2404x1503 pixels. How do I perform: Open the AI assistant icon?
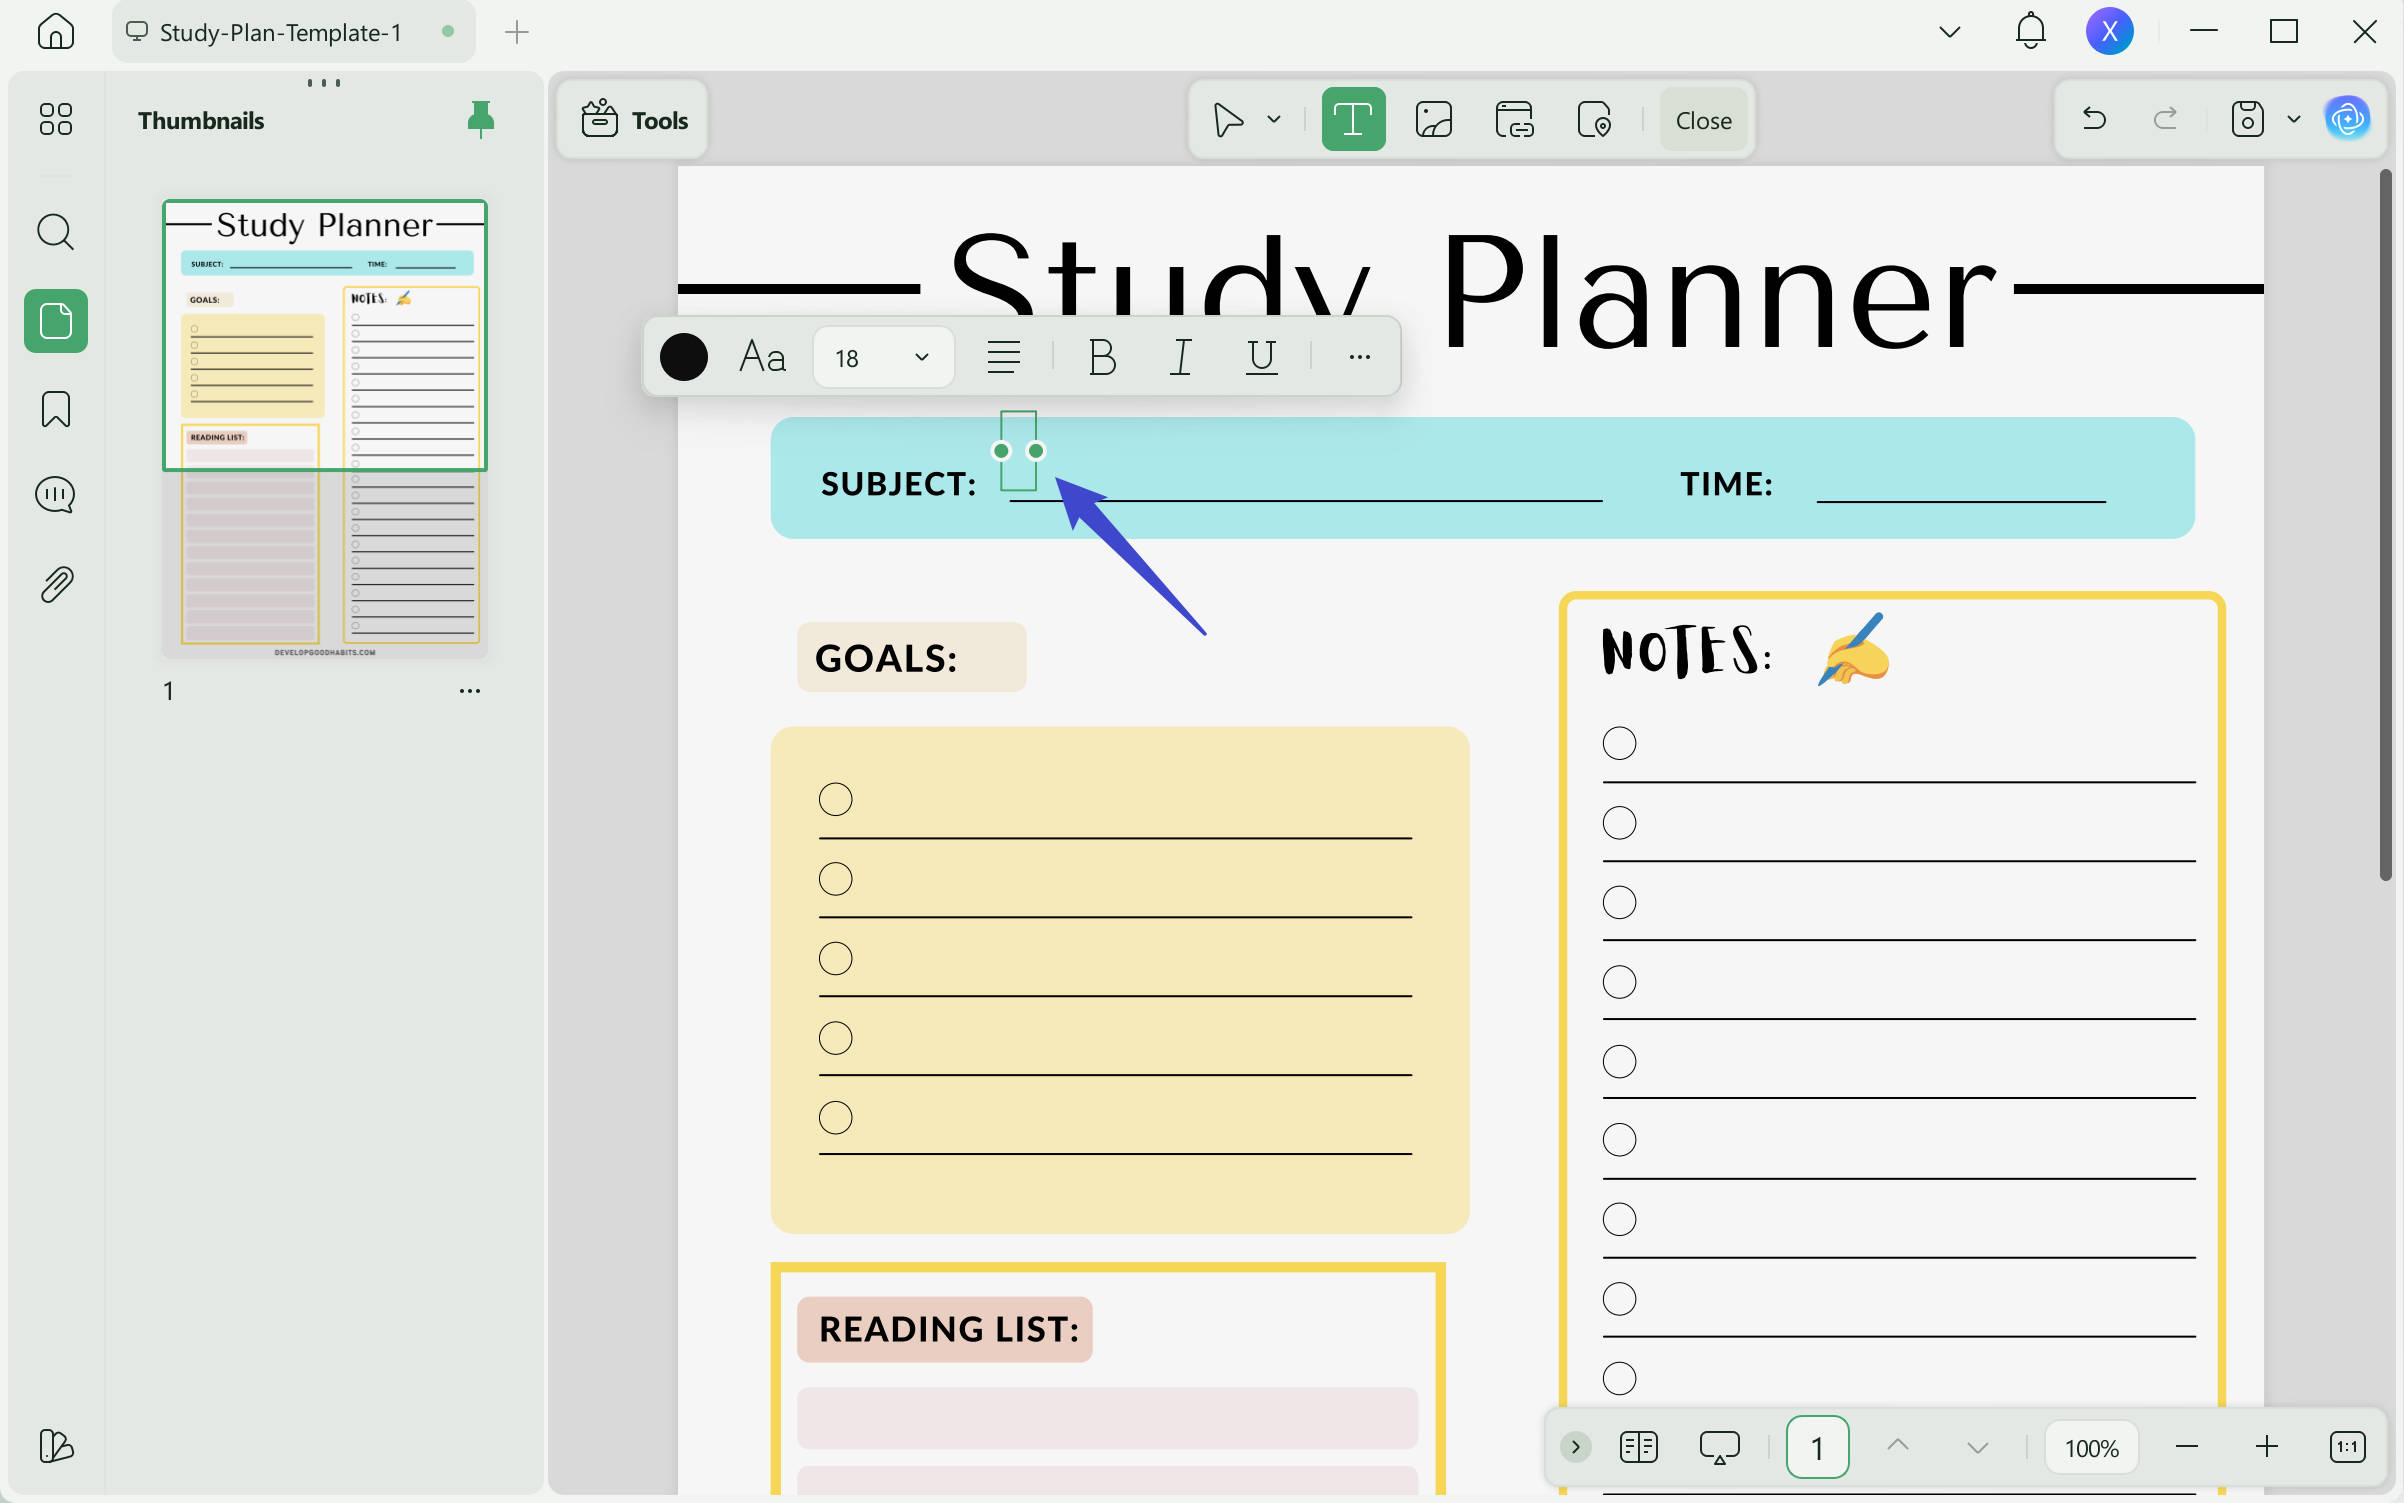pos(2348,119)
